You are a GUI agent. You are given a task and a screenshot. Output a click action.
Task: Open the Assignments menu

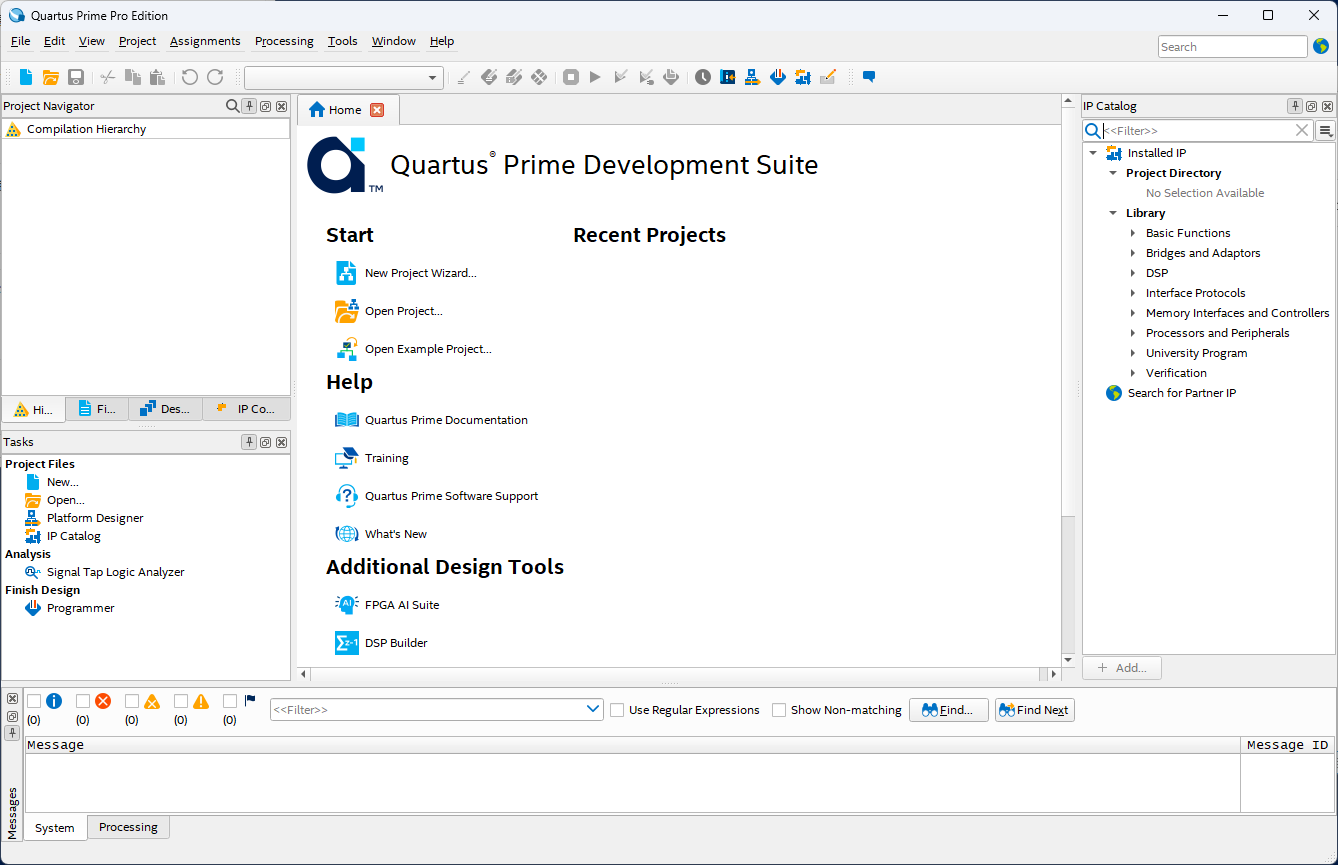[205, 41]
